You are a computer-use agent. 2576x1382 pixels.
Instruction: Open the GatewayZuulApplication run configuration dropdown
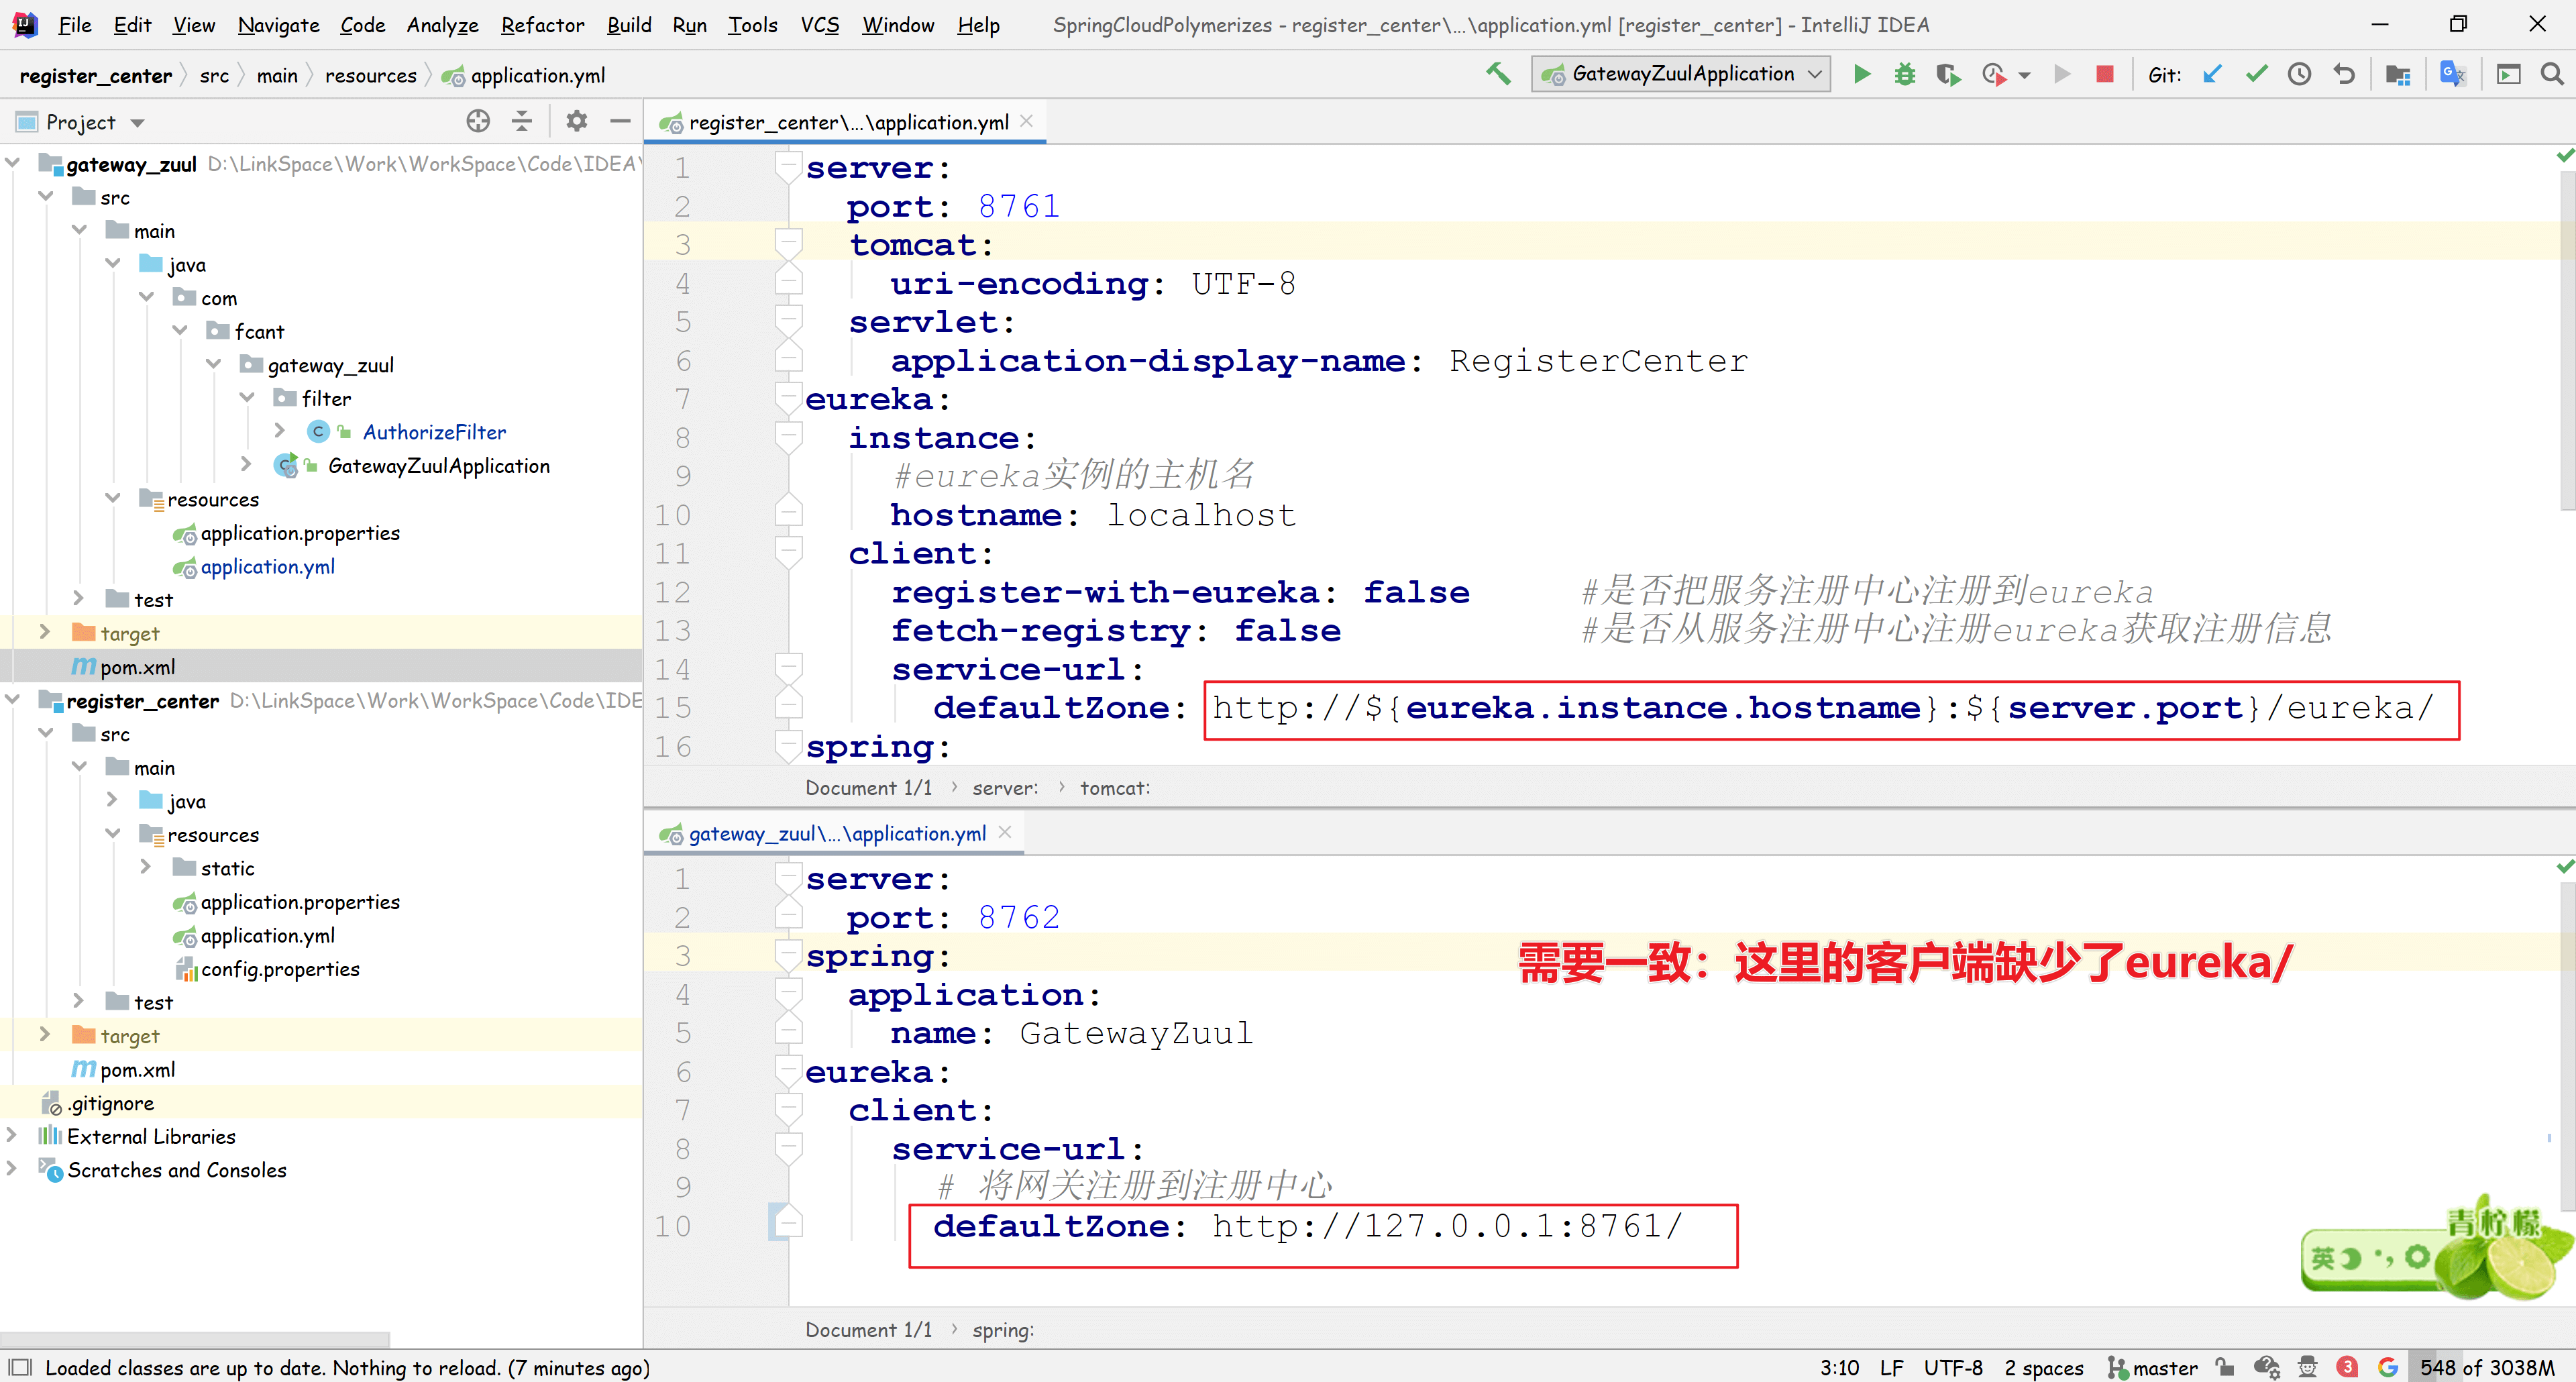pos(1680,74)
